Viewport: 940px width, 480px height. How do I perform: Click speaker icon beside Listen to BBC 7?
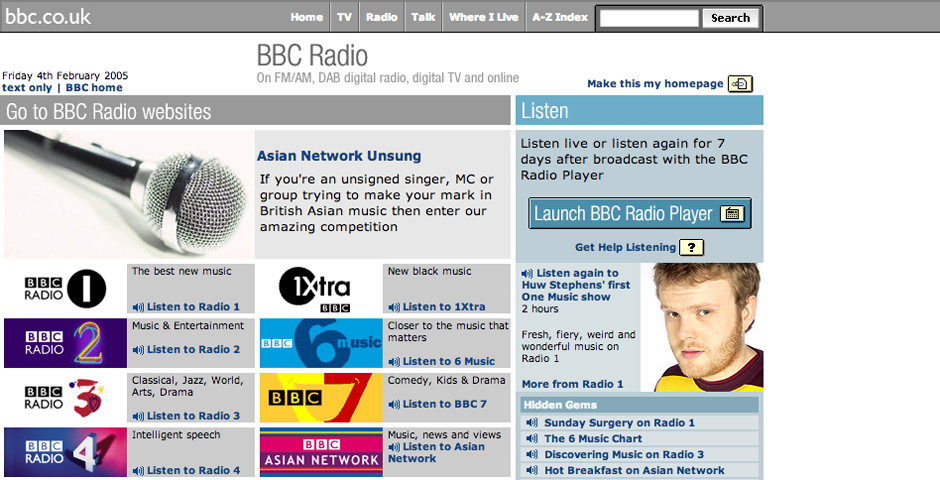click(x=394, y=404)
